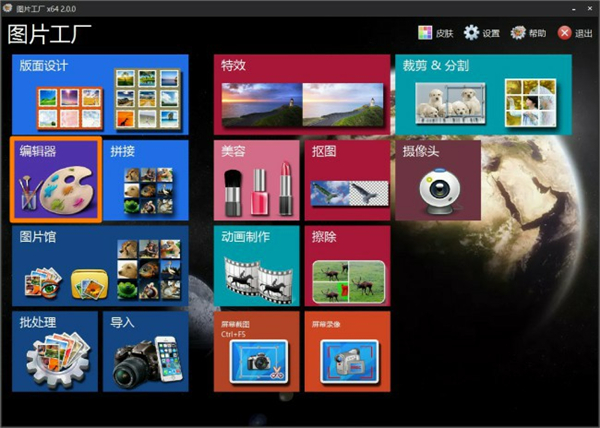
Task: Start 屏幕录像 screen recording tile
Action: click(347, 352)
